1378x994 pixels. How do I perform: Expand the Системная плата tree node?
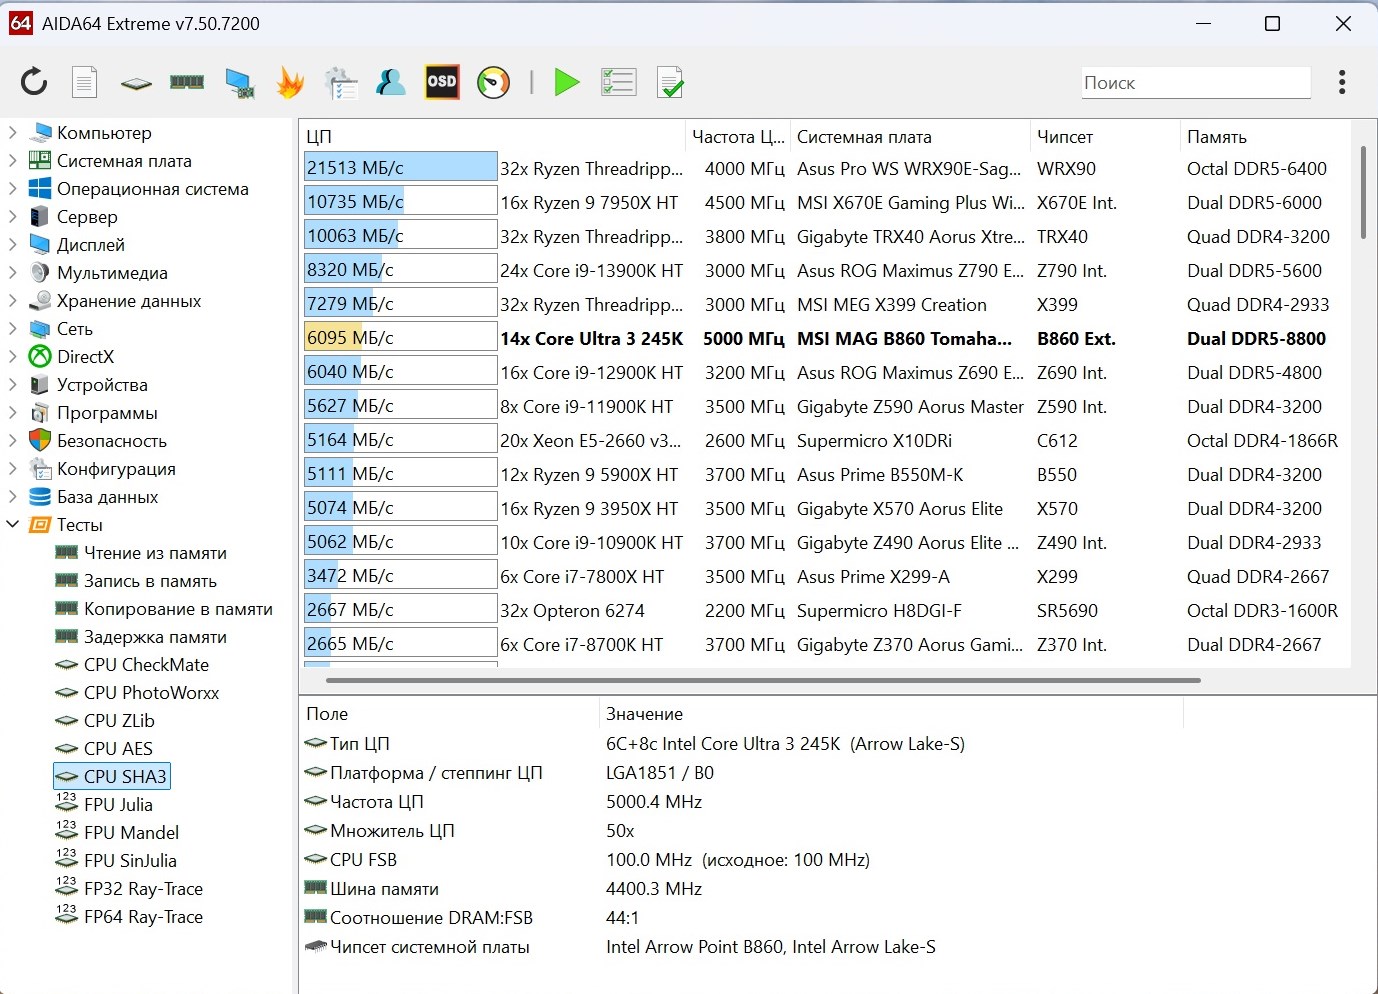13,160
